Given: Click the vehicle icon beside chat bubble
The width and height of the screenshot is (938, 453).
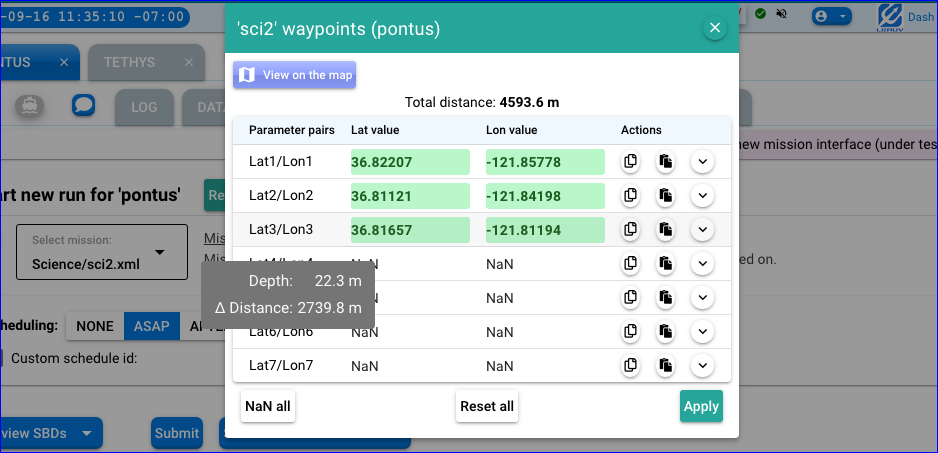Looking at the screenshot, I should [30, 105].
